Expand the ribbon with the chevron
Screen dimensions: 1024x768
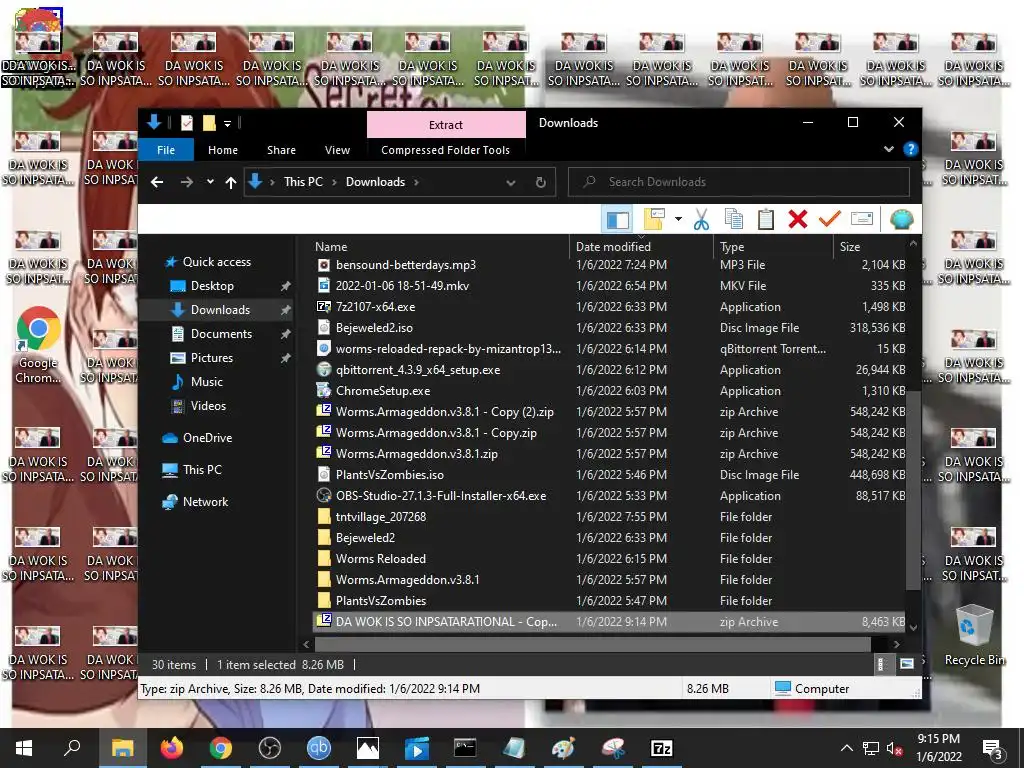888,150
